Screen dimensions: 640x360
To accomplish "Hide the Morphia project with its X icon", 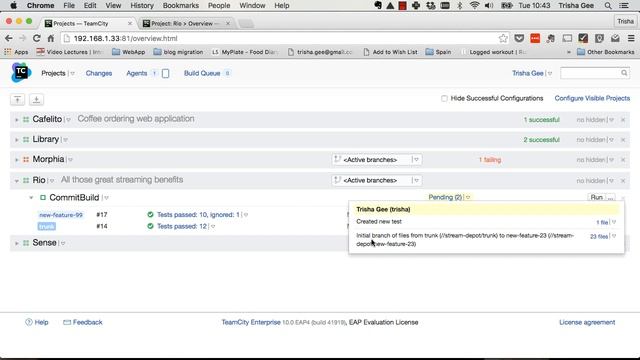I will [x=623, y=160].
